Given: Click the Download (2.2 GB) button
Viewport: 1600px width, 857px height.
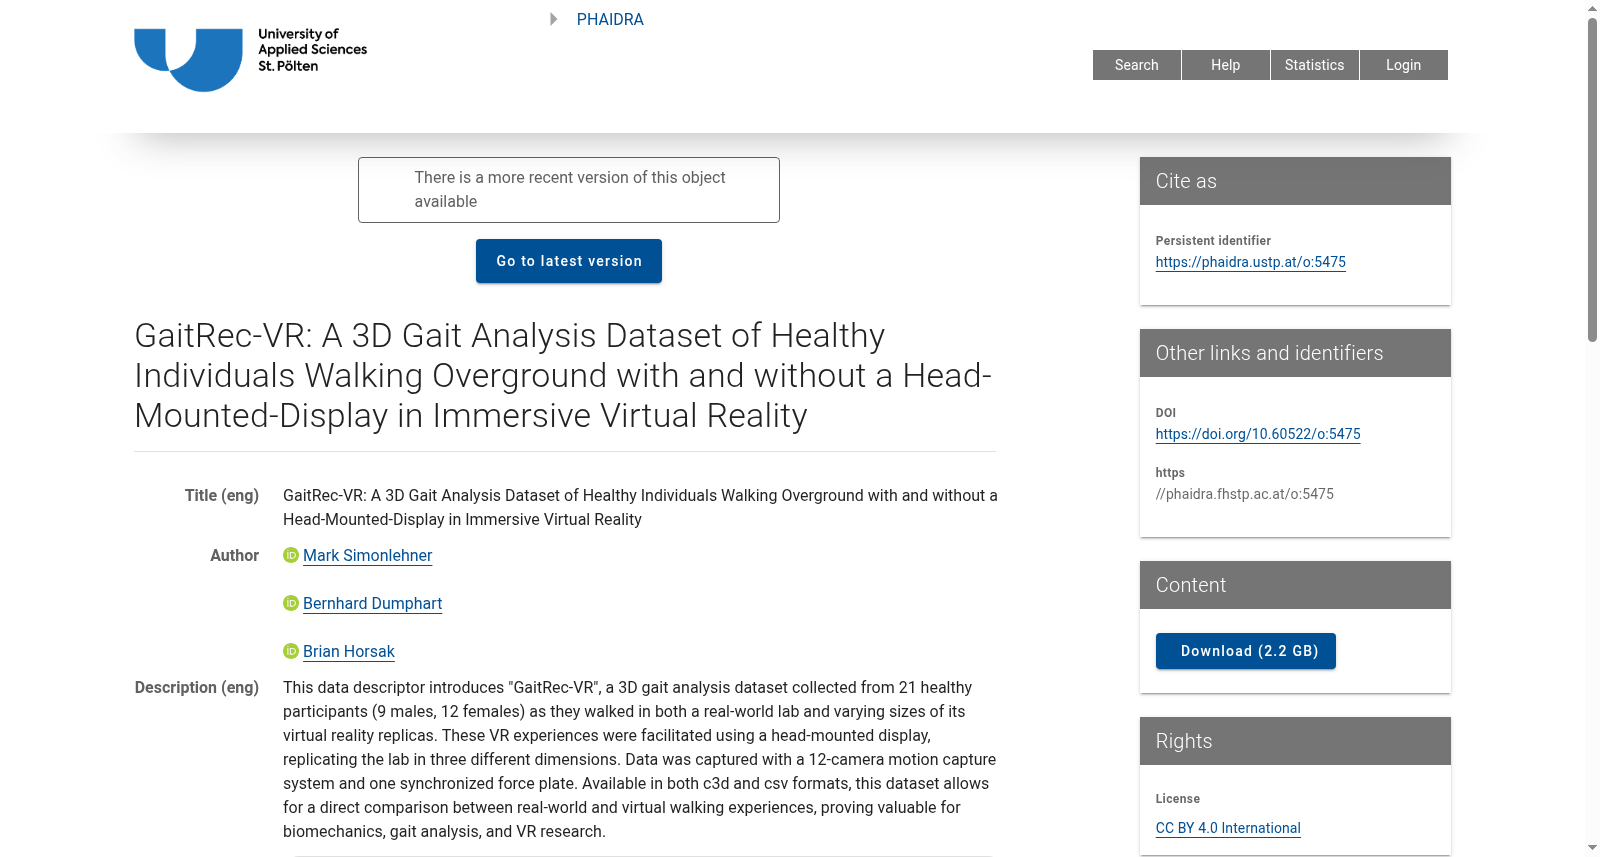Looking at the screenshot, I should click(1246, 651).
